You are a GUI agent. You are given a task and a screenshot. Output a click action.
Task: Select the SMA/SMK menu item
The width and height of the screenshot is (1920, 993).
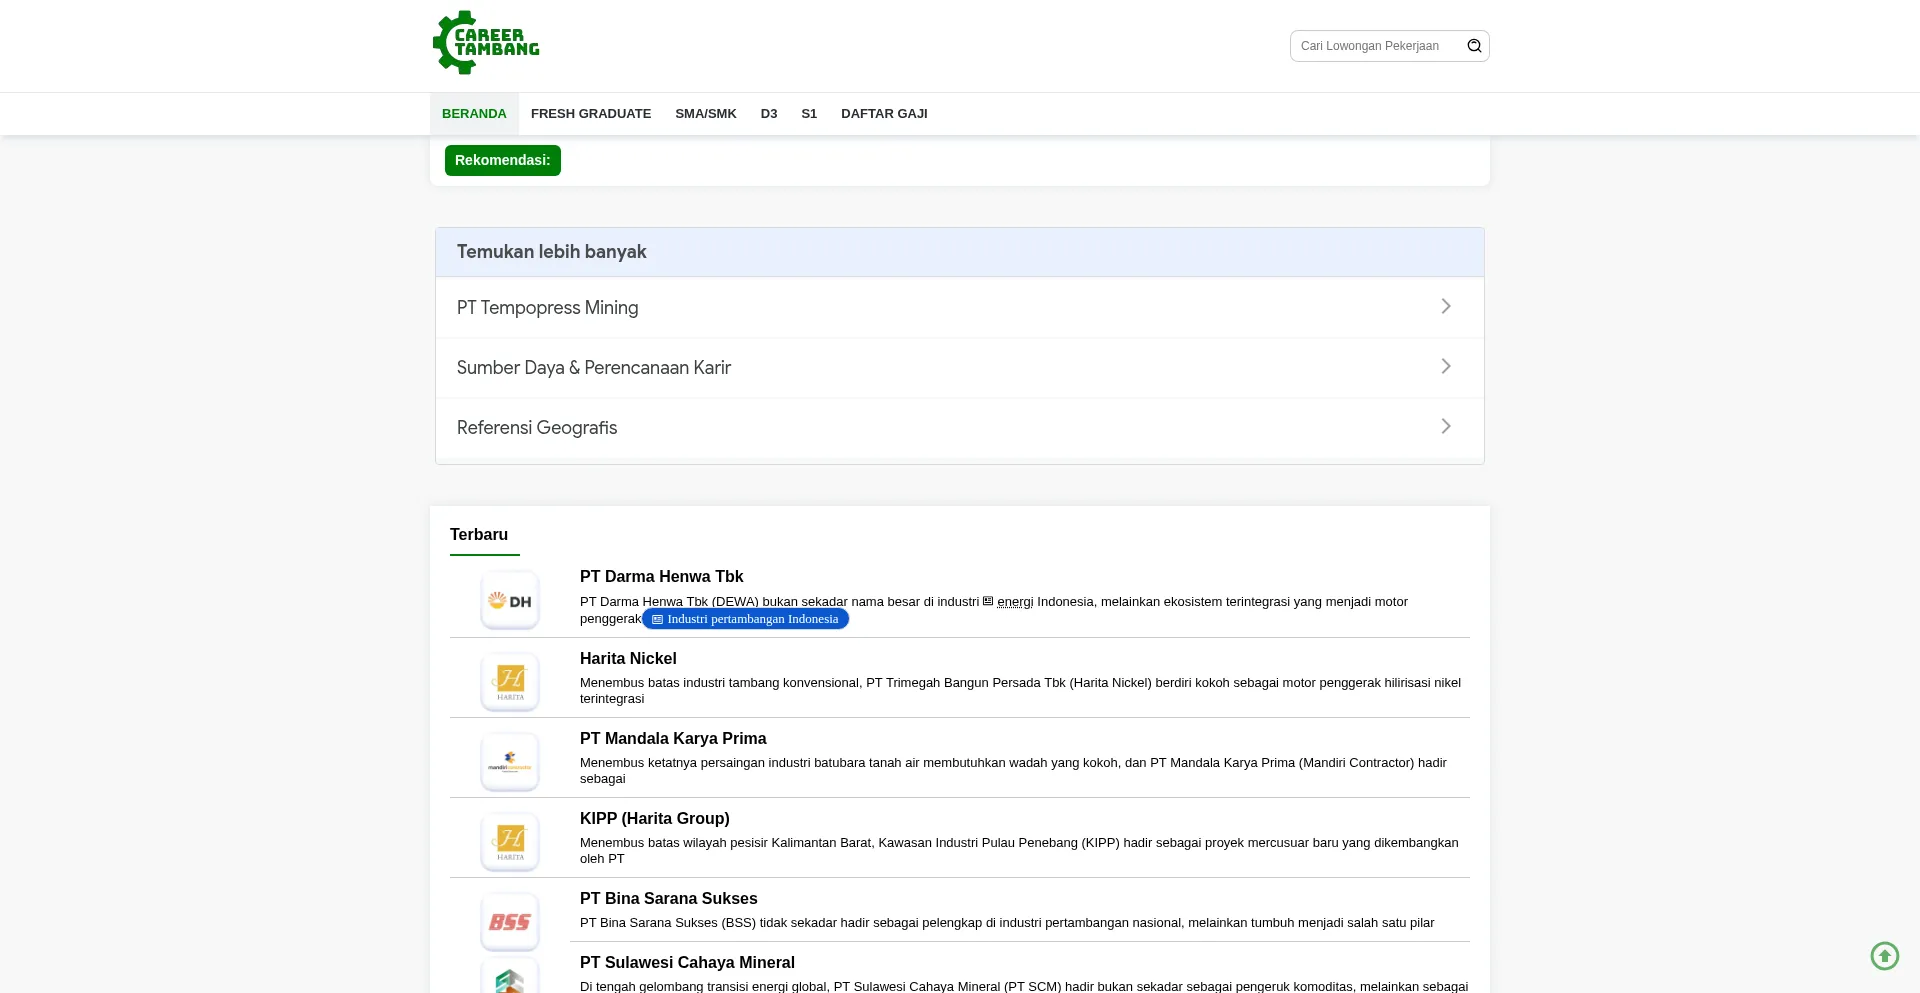pos(706,114)
